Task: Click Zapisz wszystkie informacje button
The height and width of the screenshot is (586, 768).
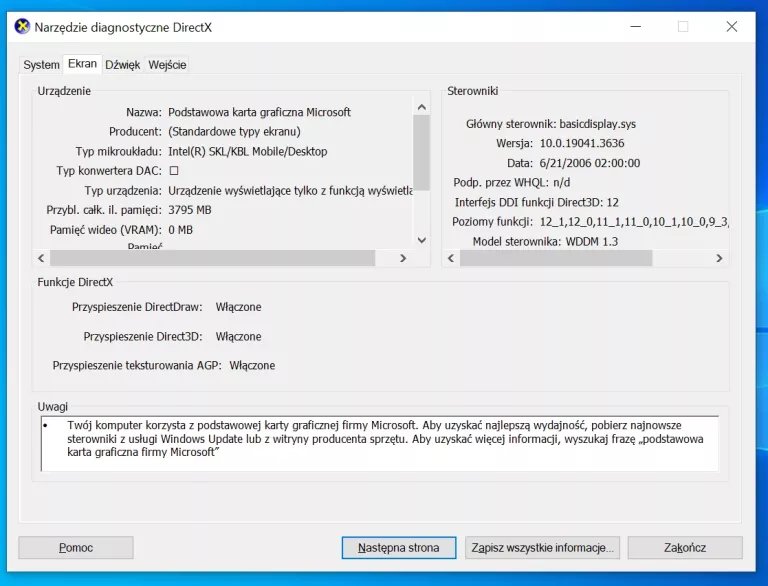Action: point(542,547)
